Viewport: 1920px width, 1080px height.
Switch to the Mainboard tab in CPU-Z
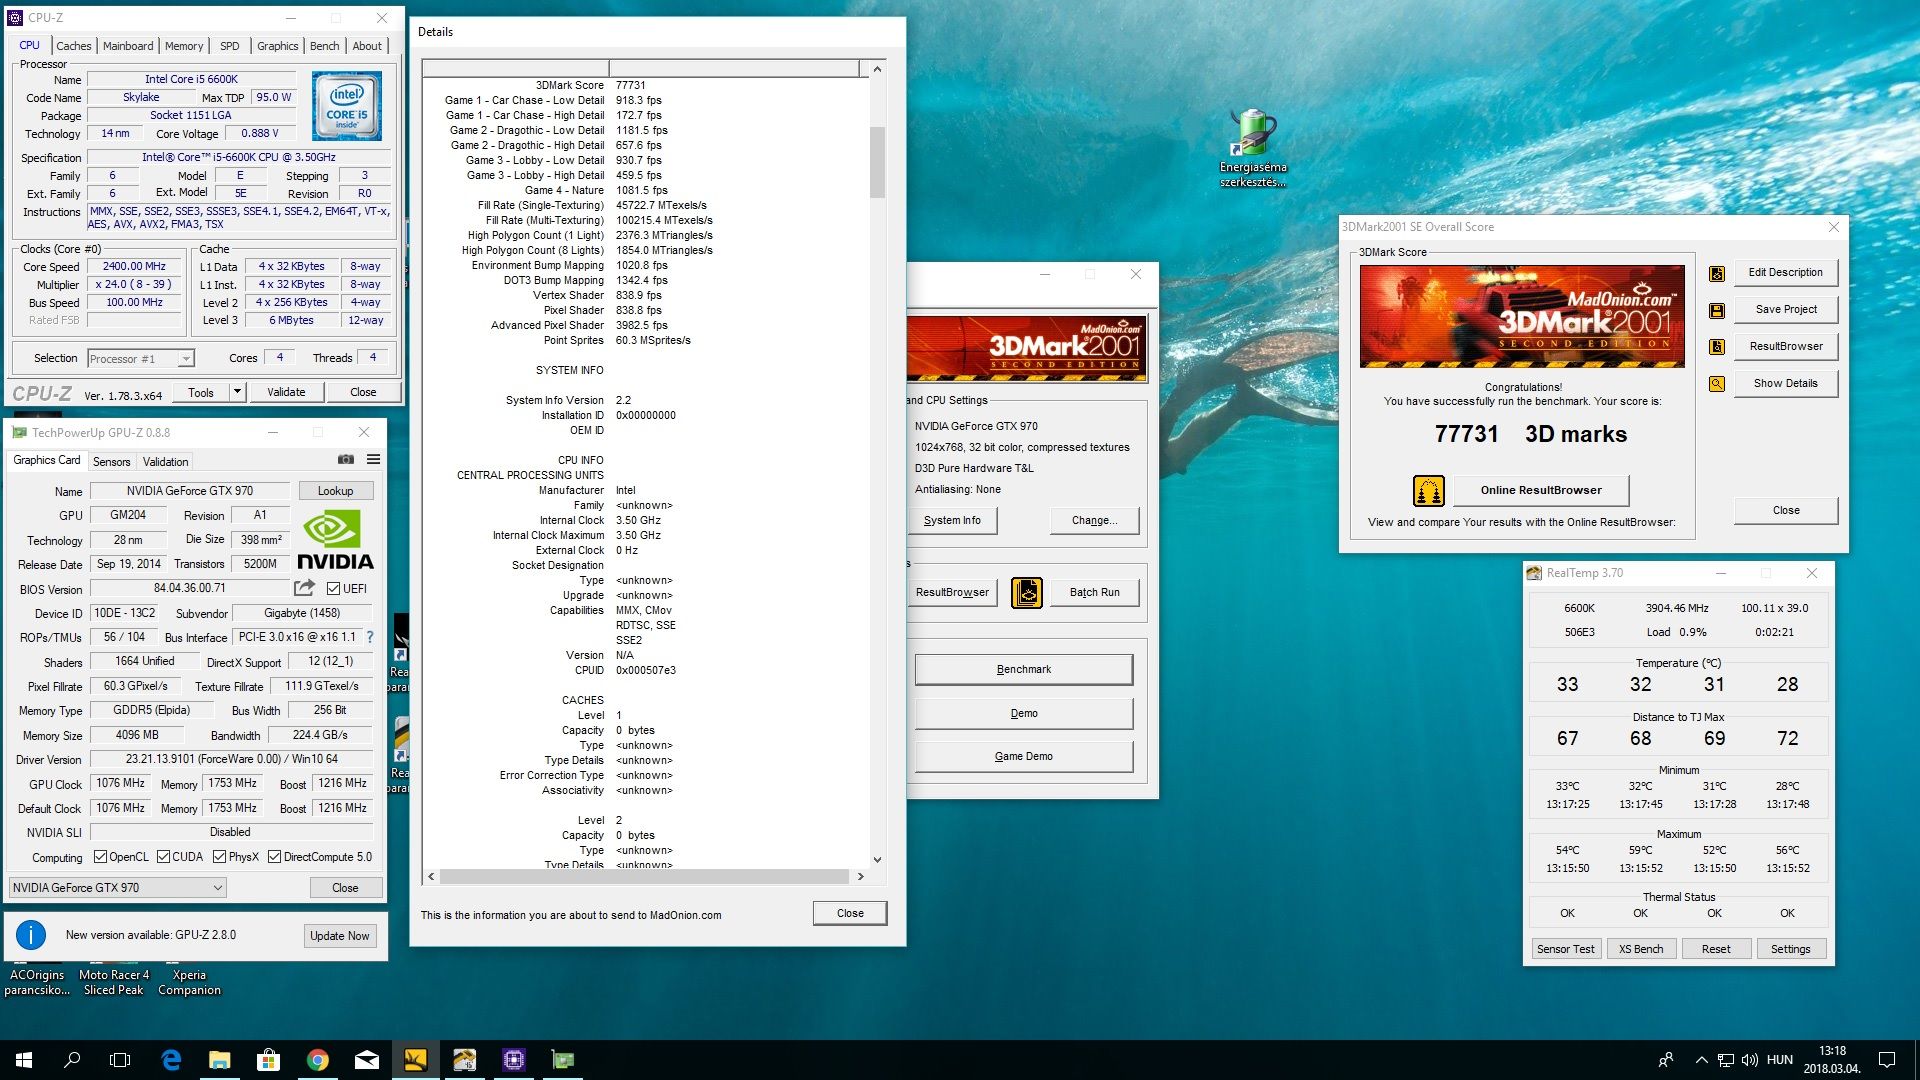(x=128, y=46)
